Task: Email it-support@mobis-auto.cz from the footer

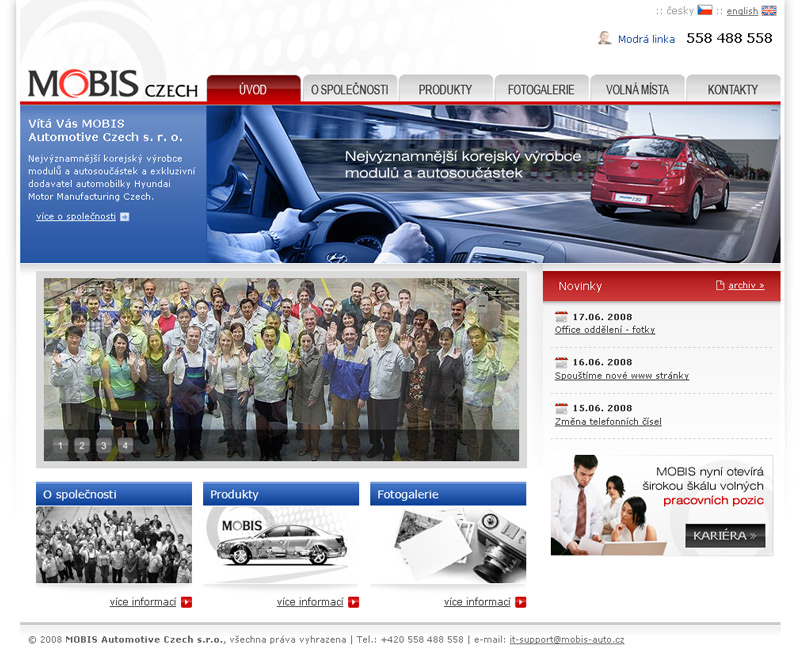Action: 566,640
